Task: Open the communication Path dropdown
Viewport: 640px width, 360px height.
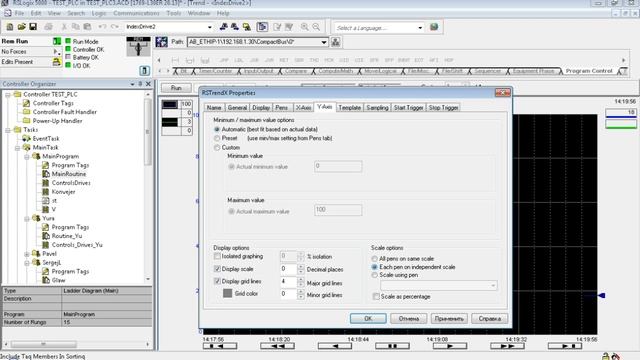Action: [324, 42]
